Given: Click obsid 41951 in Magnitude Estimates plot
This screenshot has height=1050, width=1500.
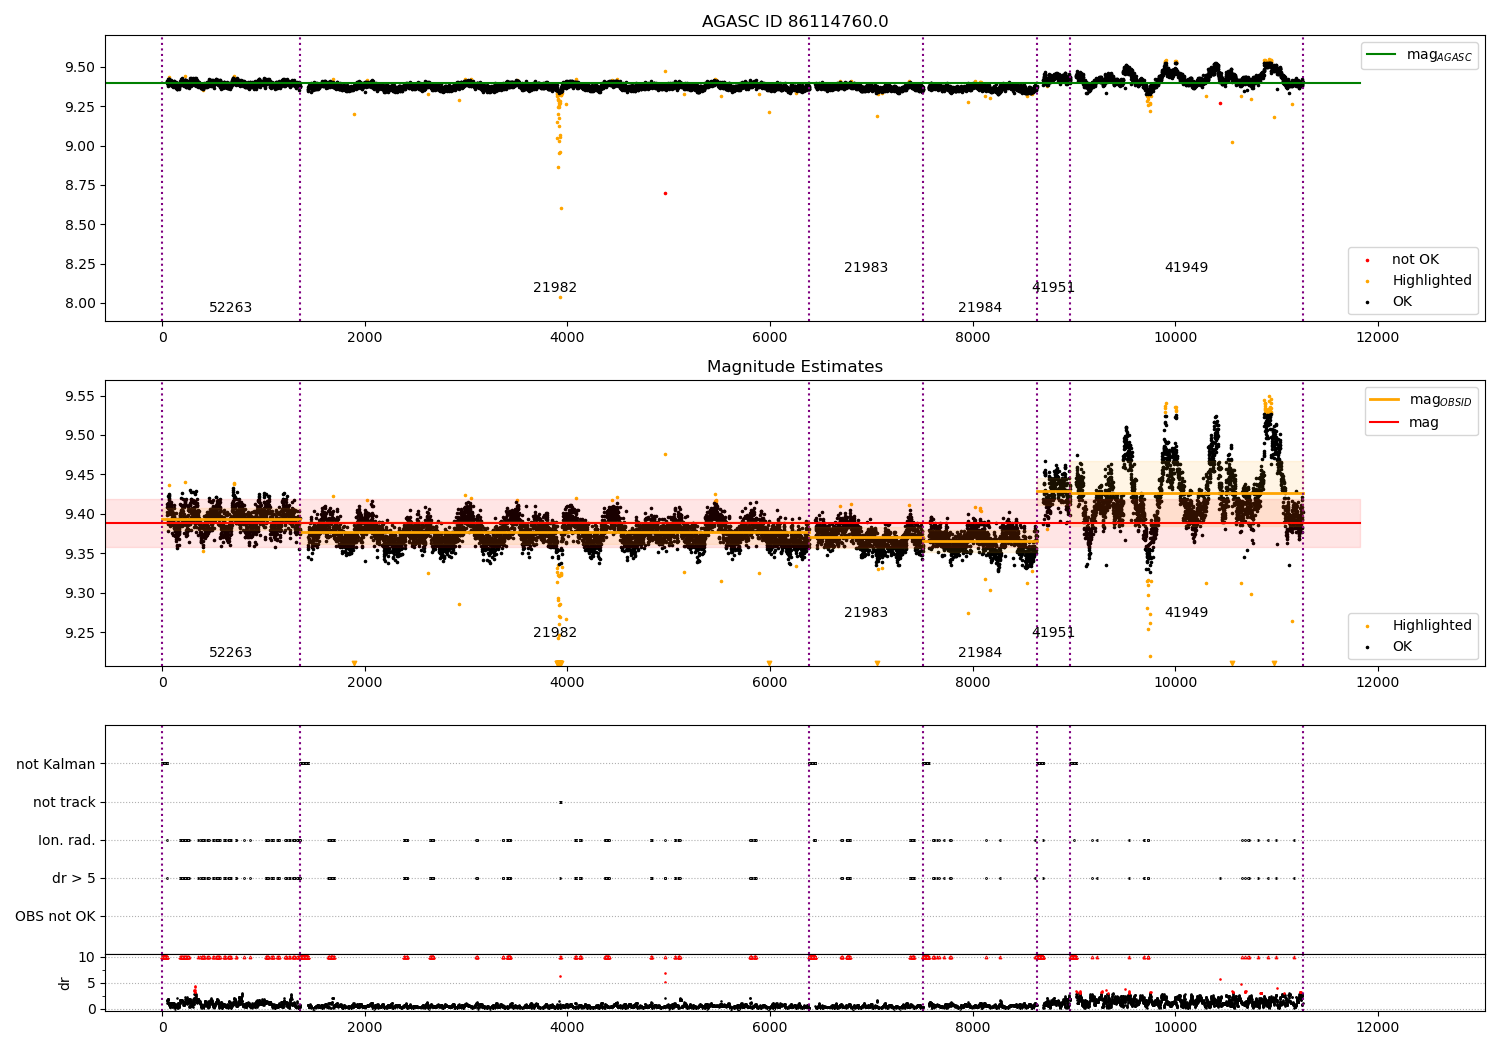Looking at the screenshot, I should [1053, 633].
